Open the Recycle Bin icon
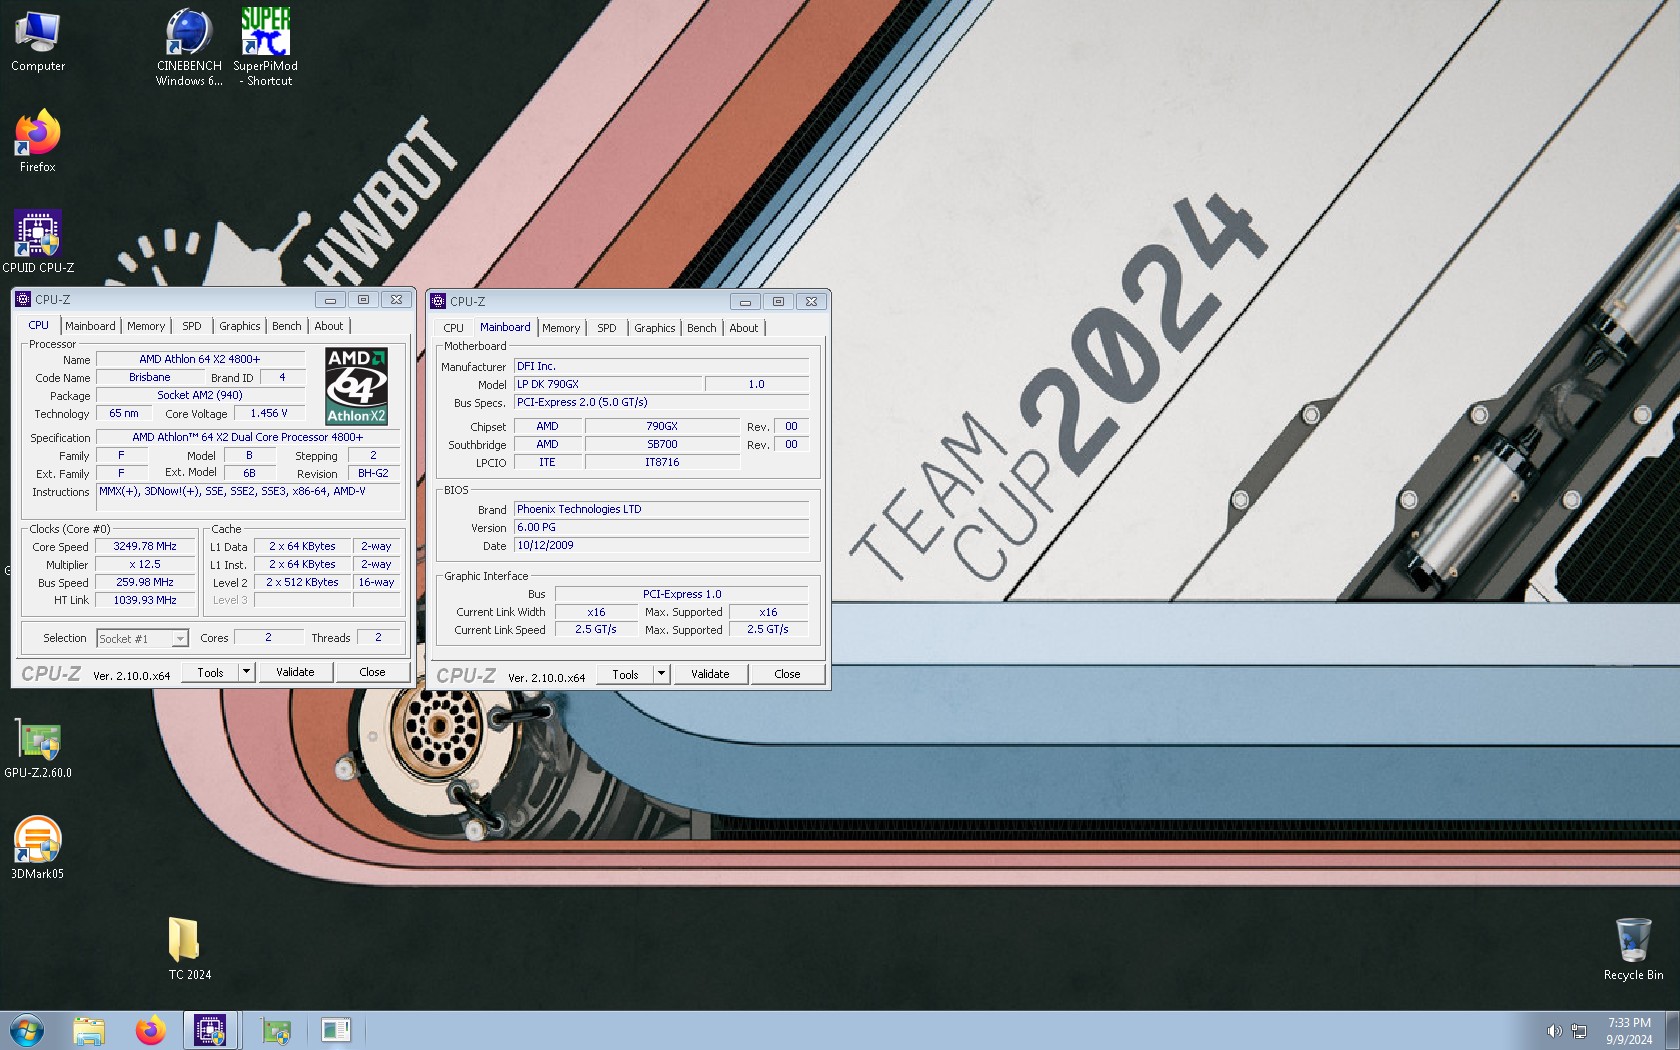 click(x=1633, y=948)
